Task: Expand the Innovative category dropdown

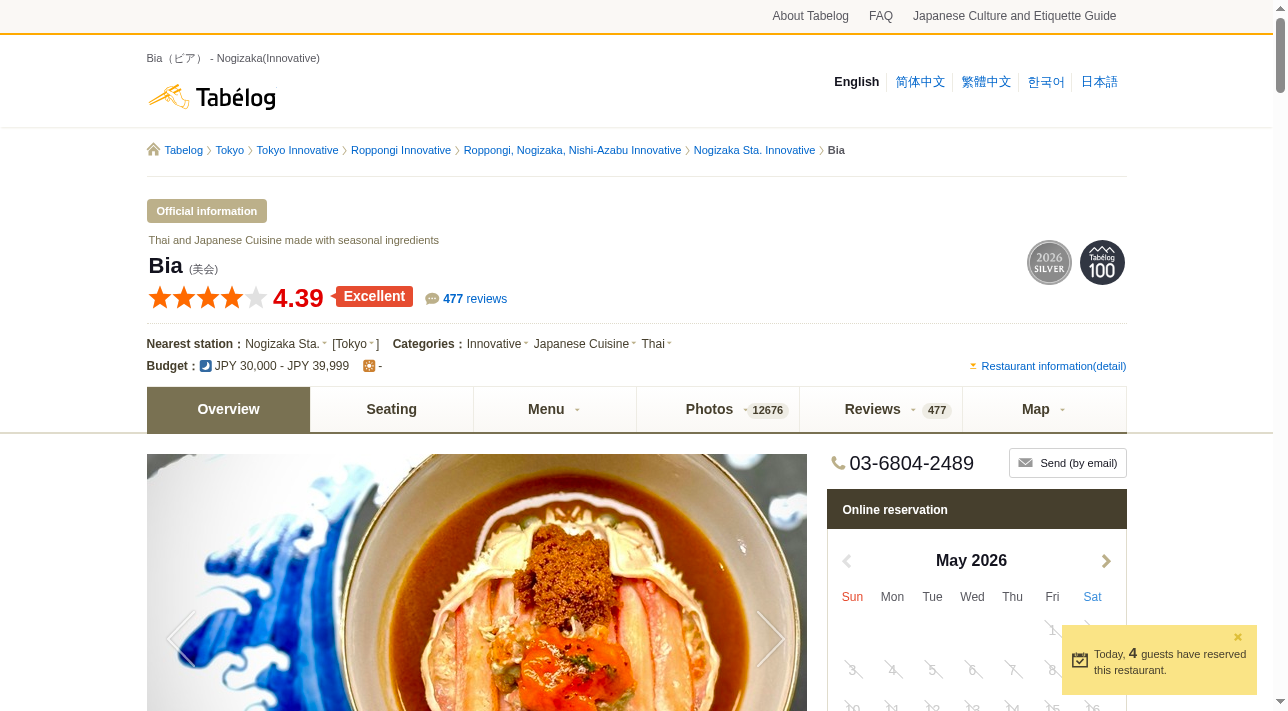Action: coord(526,343)
